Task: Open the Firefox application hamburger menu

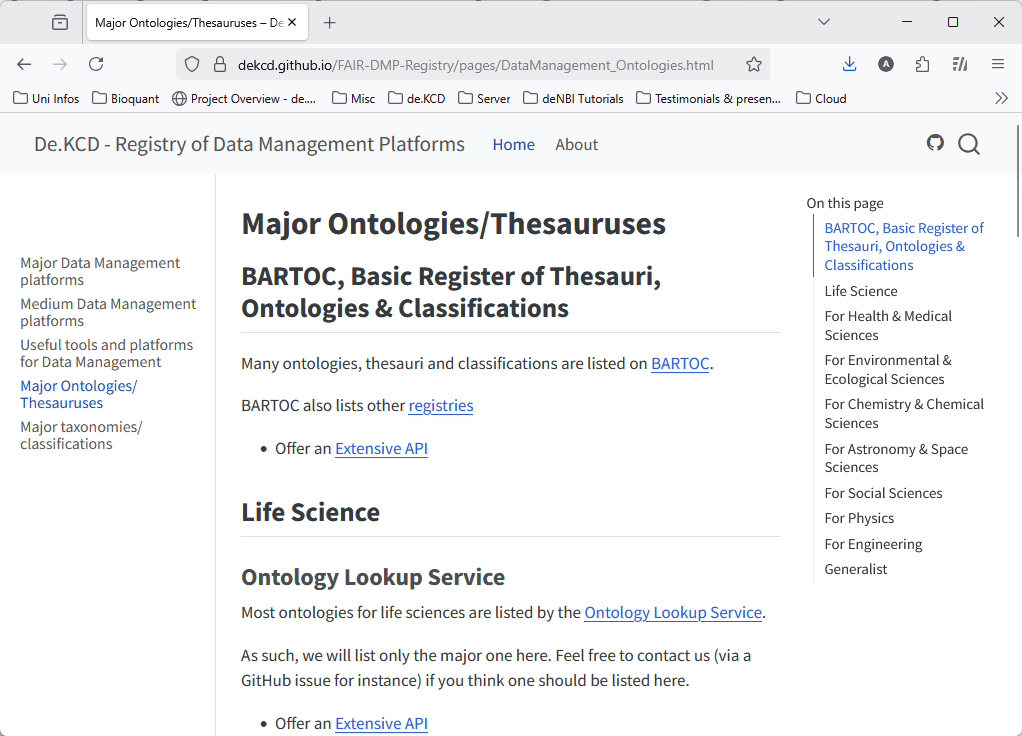Action: pyautogui.click(x=997, y=63)
